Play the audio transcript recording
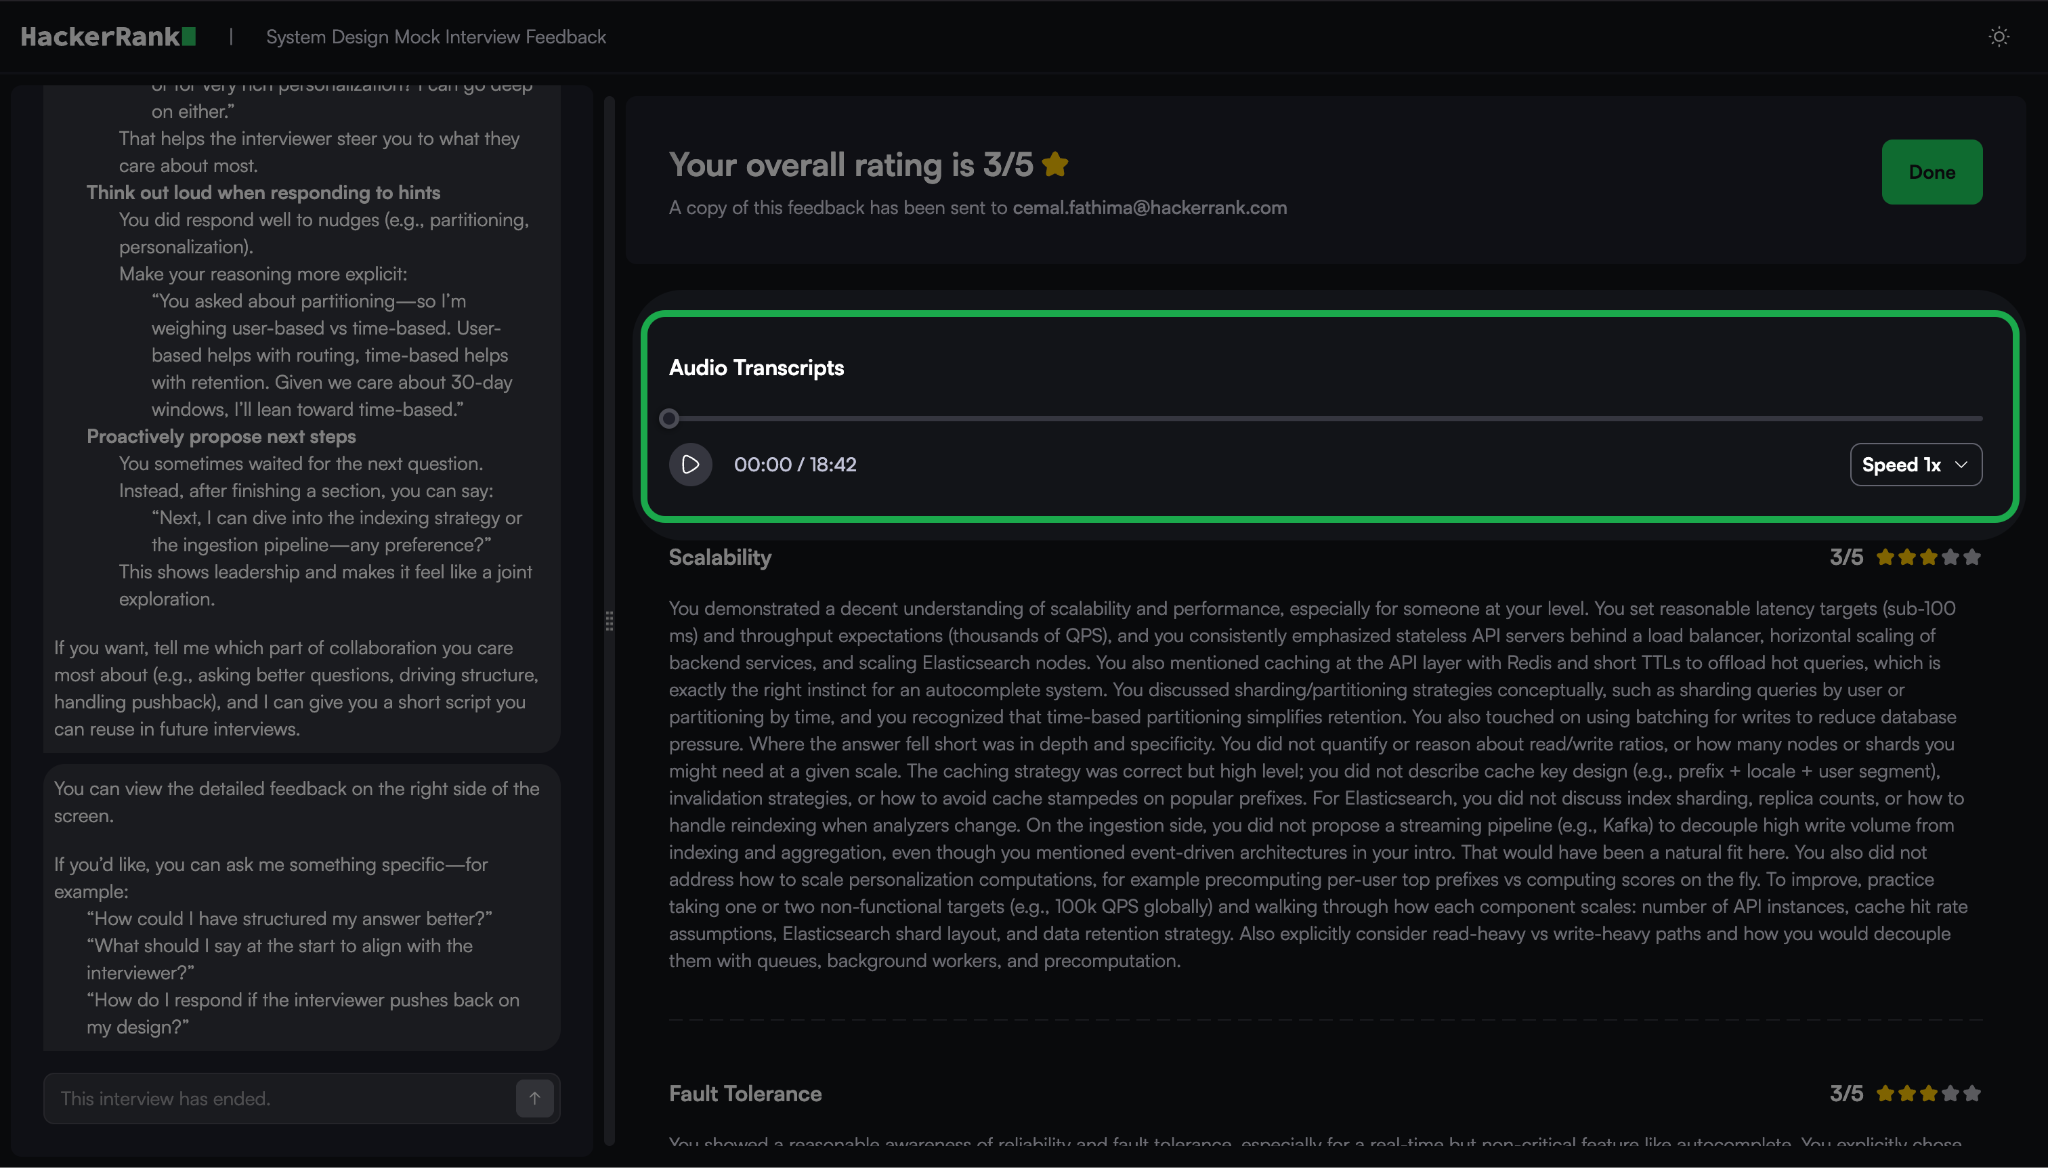Image resolution: width=2048 pixels, height=1168 pixels. coord(690,465)
